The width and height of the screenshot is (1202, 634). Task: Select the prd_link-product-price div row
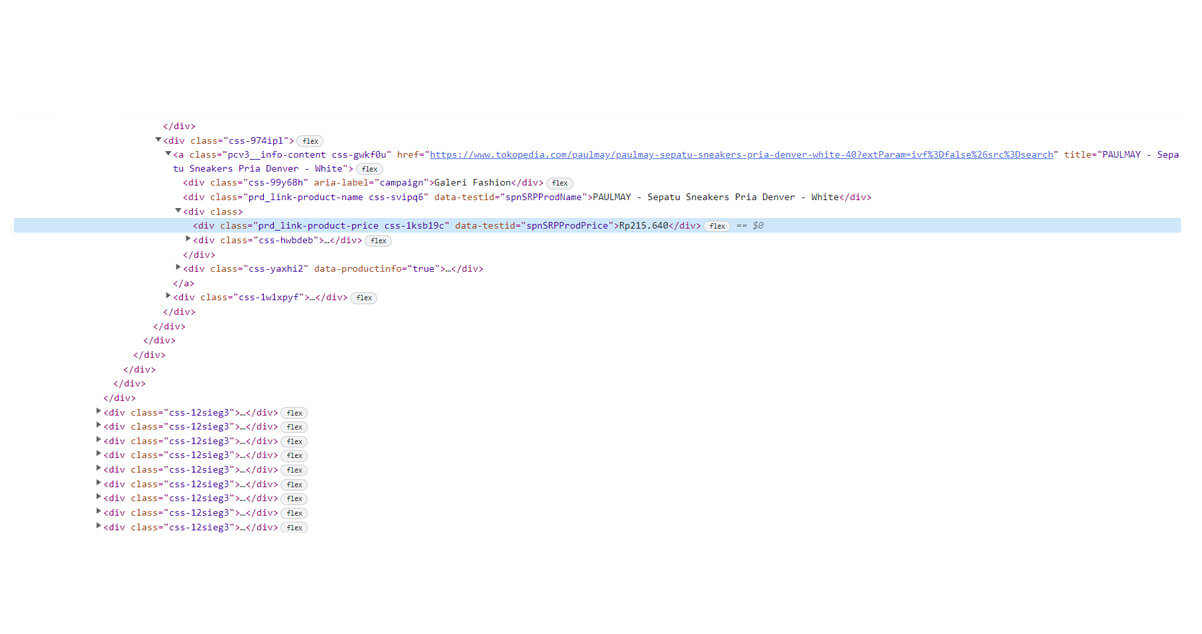pos(597,226)
